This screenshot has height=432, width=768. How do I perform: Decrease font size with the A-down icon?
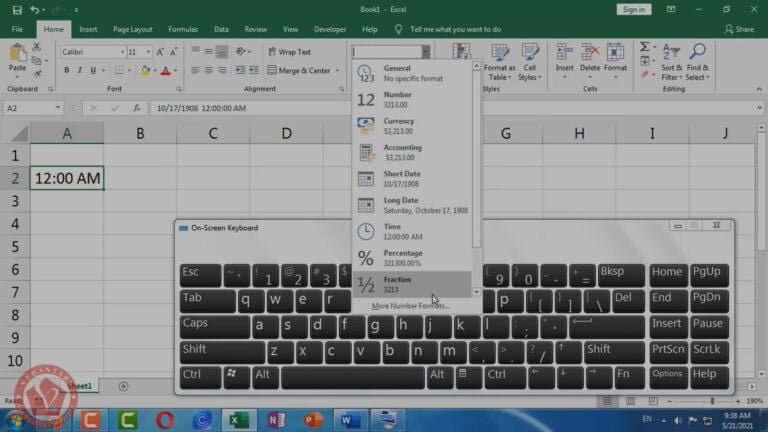click(173, 52)
